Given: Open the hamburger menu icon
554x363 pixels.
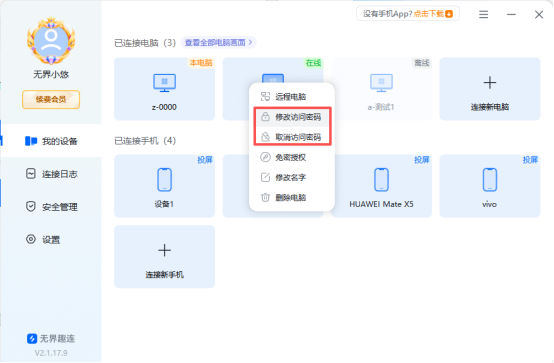Looking at the screenshot, I should (x=483, y=14).
